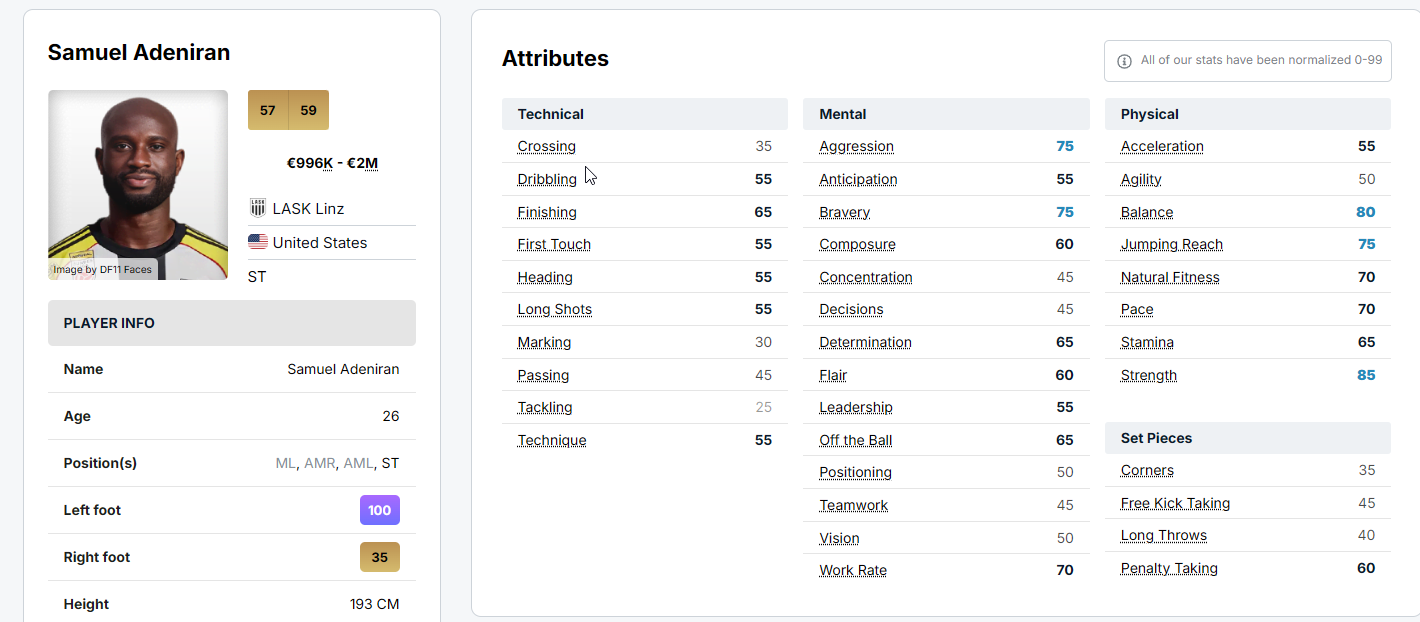Viewport: 1420px width, 622px height.
Task: Click the €996K - €2M value text
Action: click(332, 163)
